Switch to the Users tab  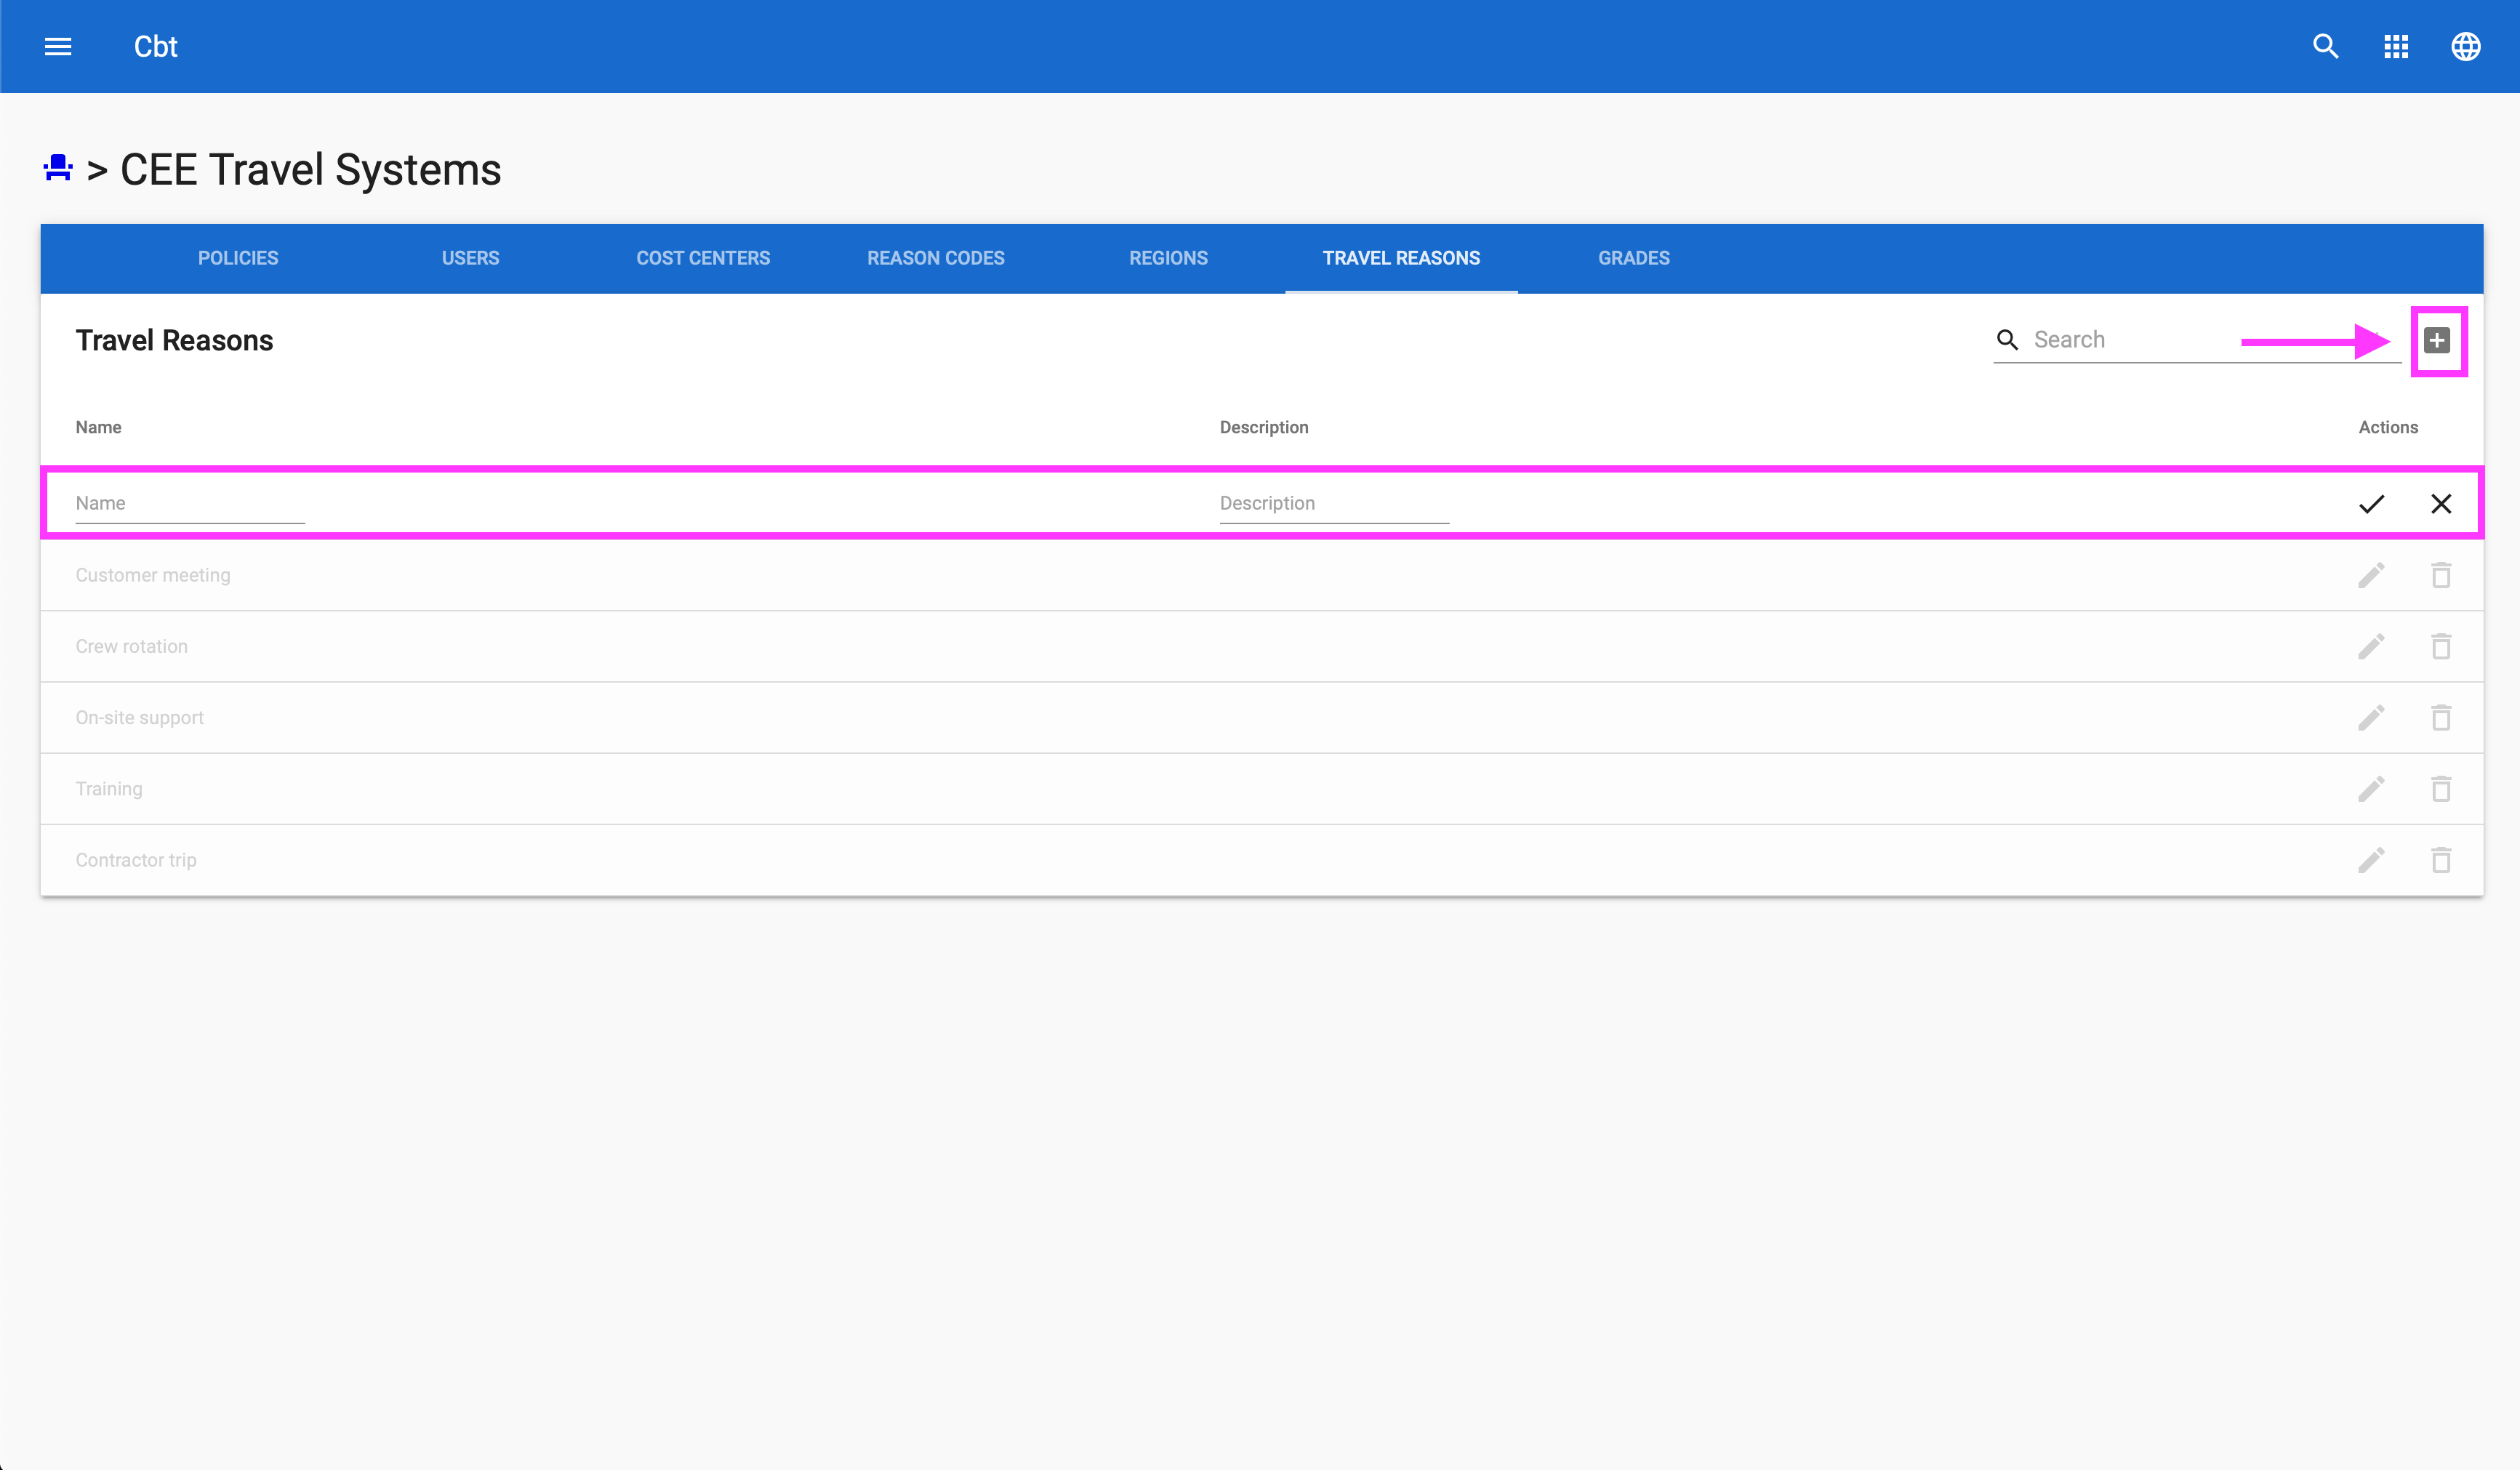[470, 258]
